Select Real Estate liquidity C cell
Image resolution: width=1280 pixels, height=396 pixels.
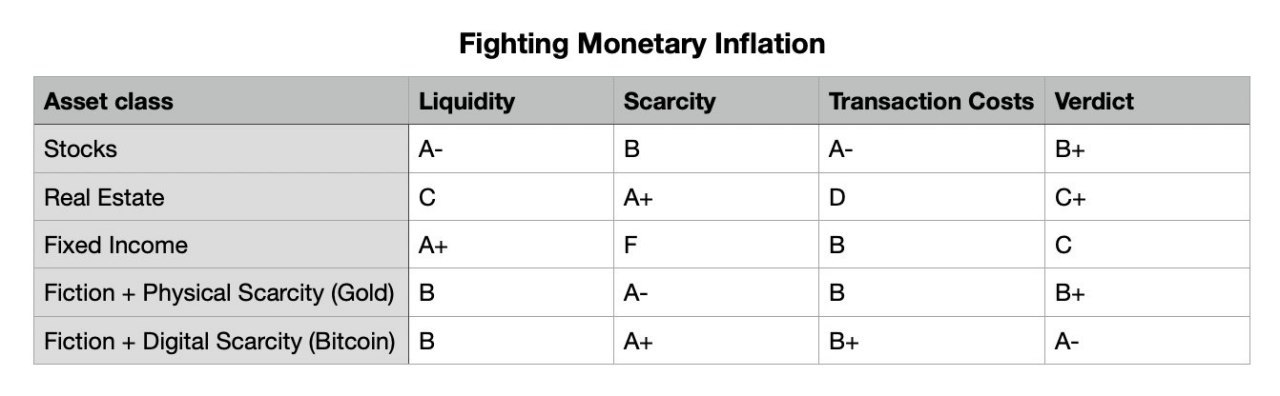tap(511, 197)
